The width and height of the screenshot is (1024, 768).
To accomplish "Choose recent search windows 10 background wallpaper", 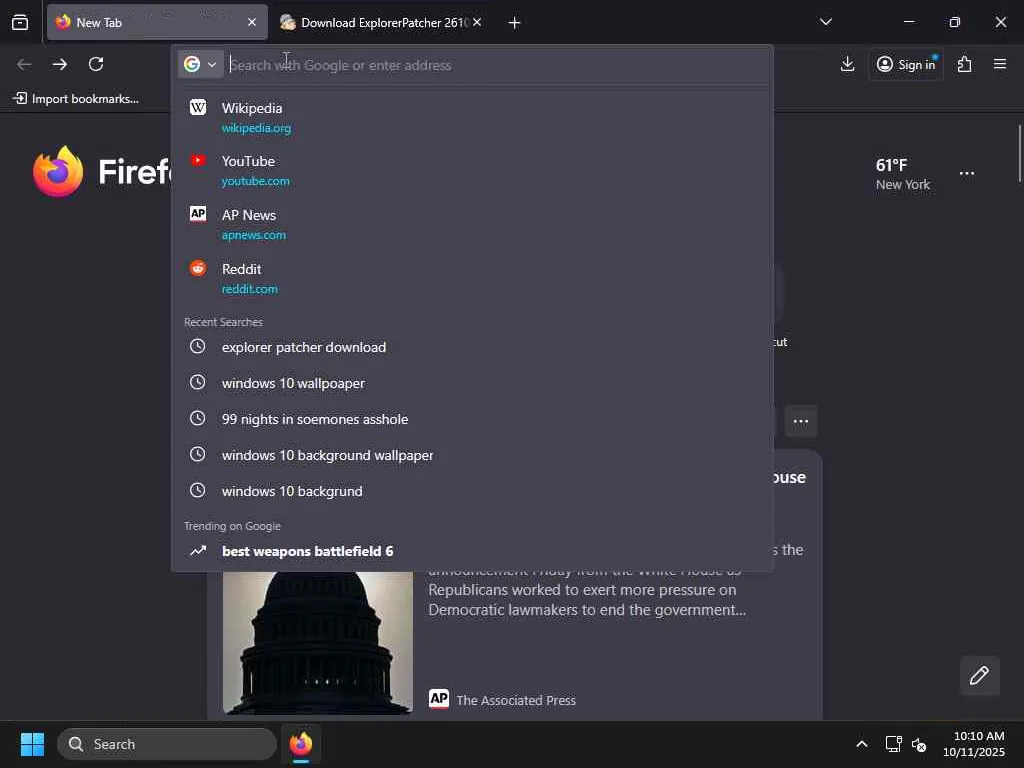I will pos(472,455).
